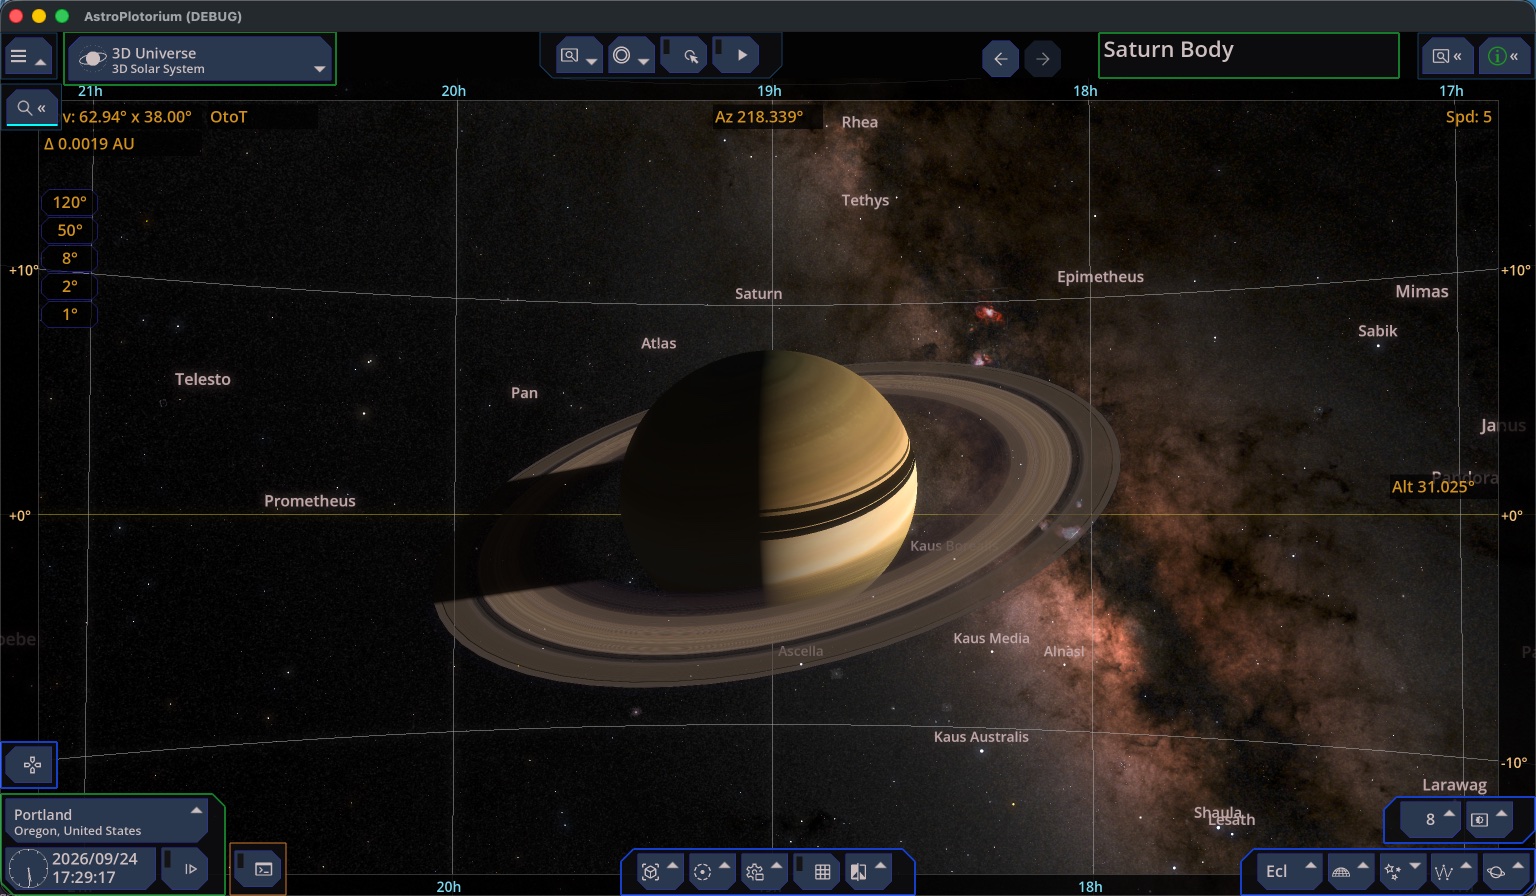This screenshot has height=896, width=1536.
Task: Open the stars display options
Action: (1401, 871)
